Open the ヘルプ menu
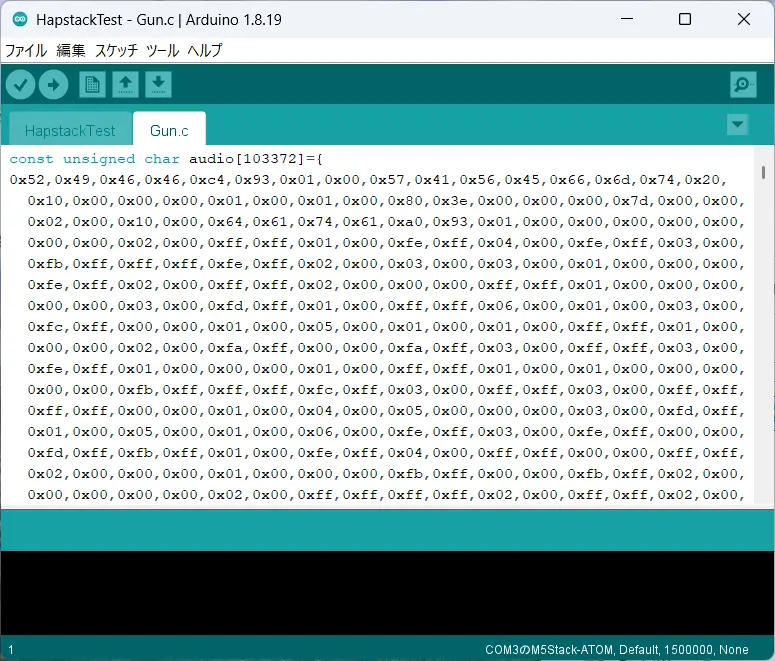This screenshot has height=661, width=775. pos(205,50)
